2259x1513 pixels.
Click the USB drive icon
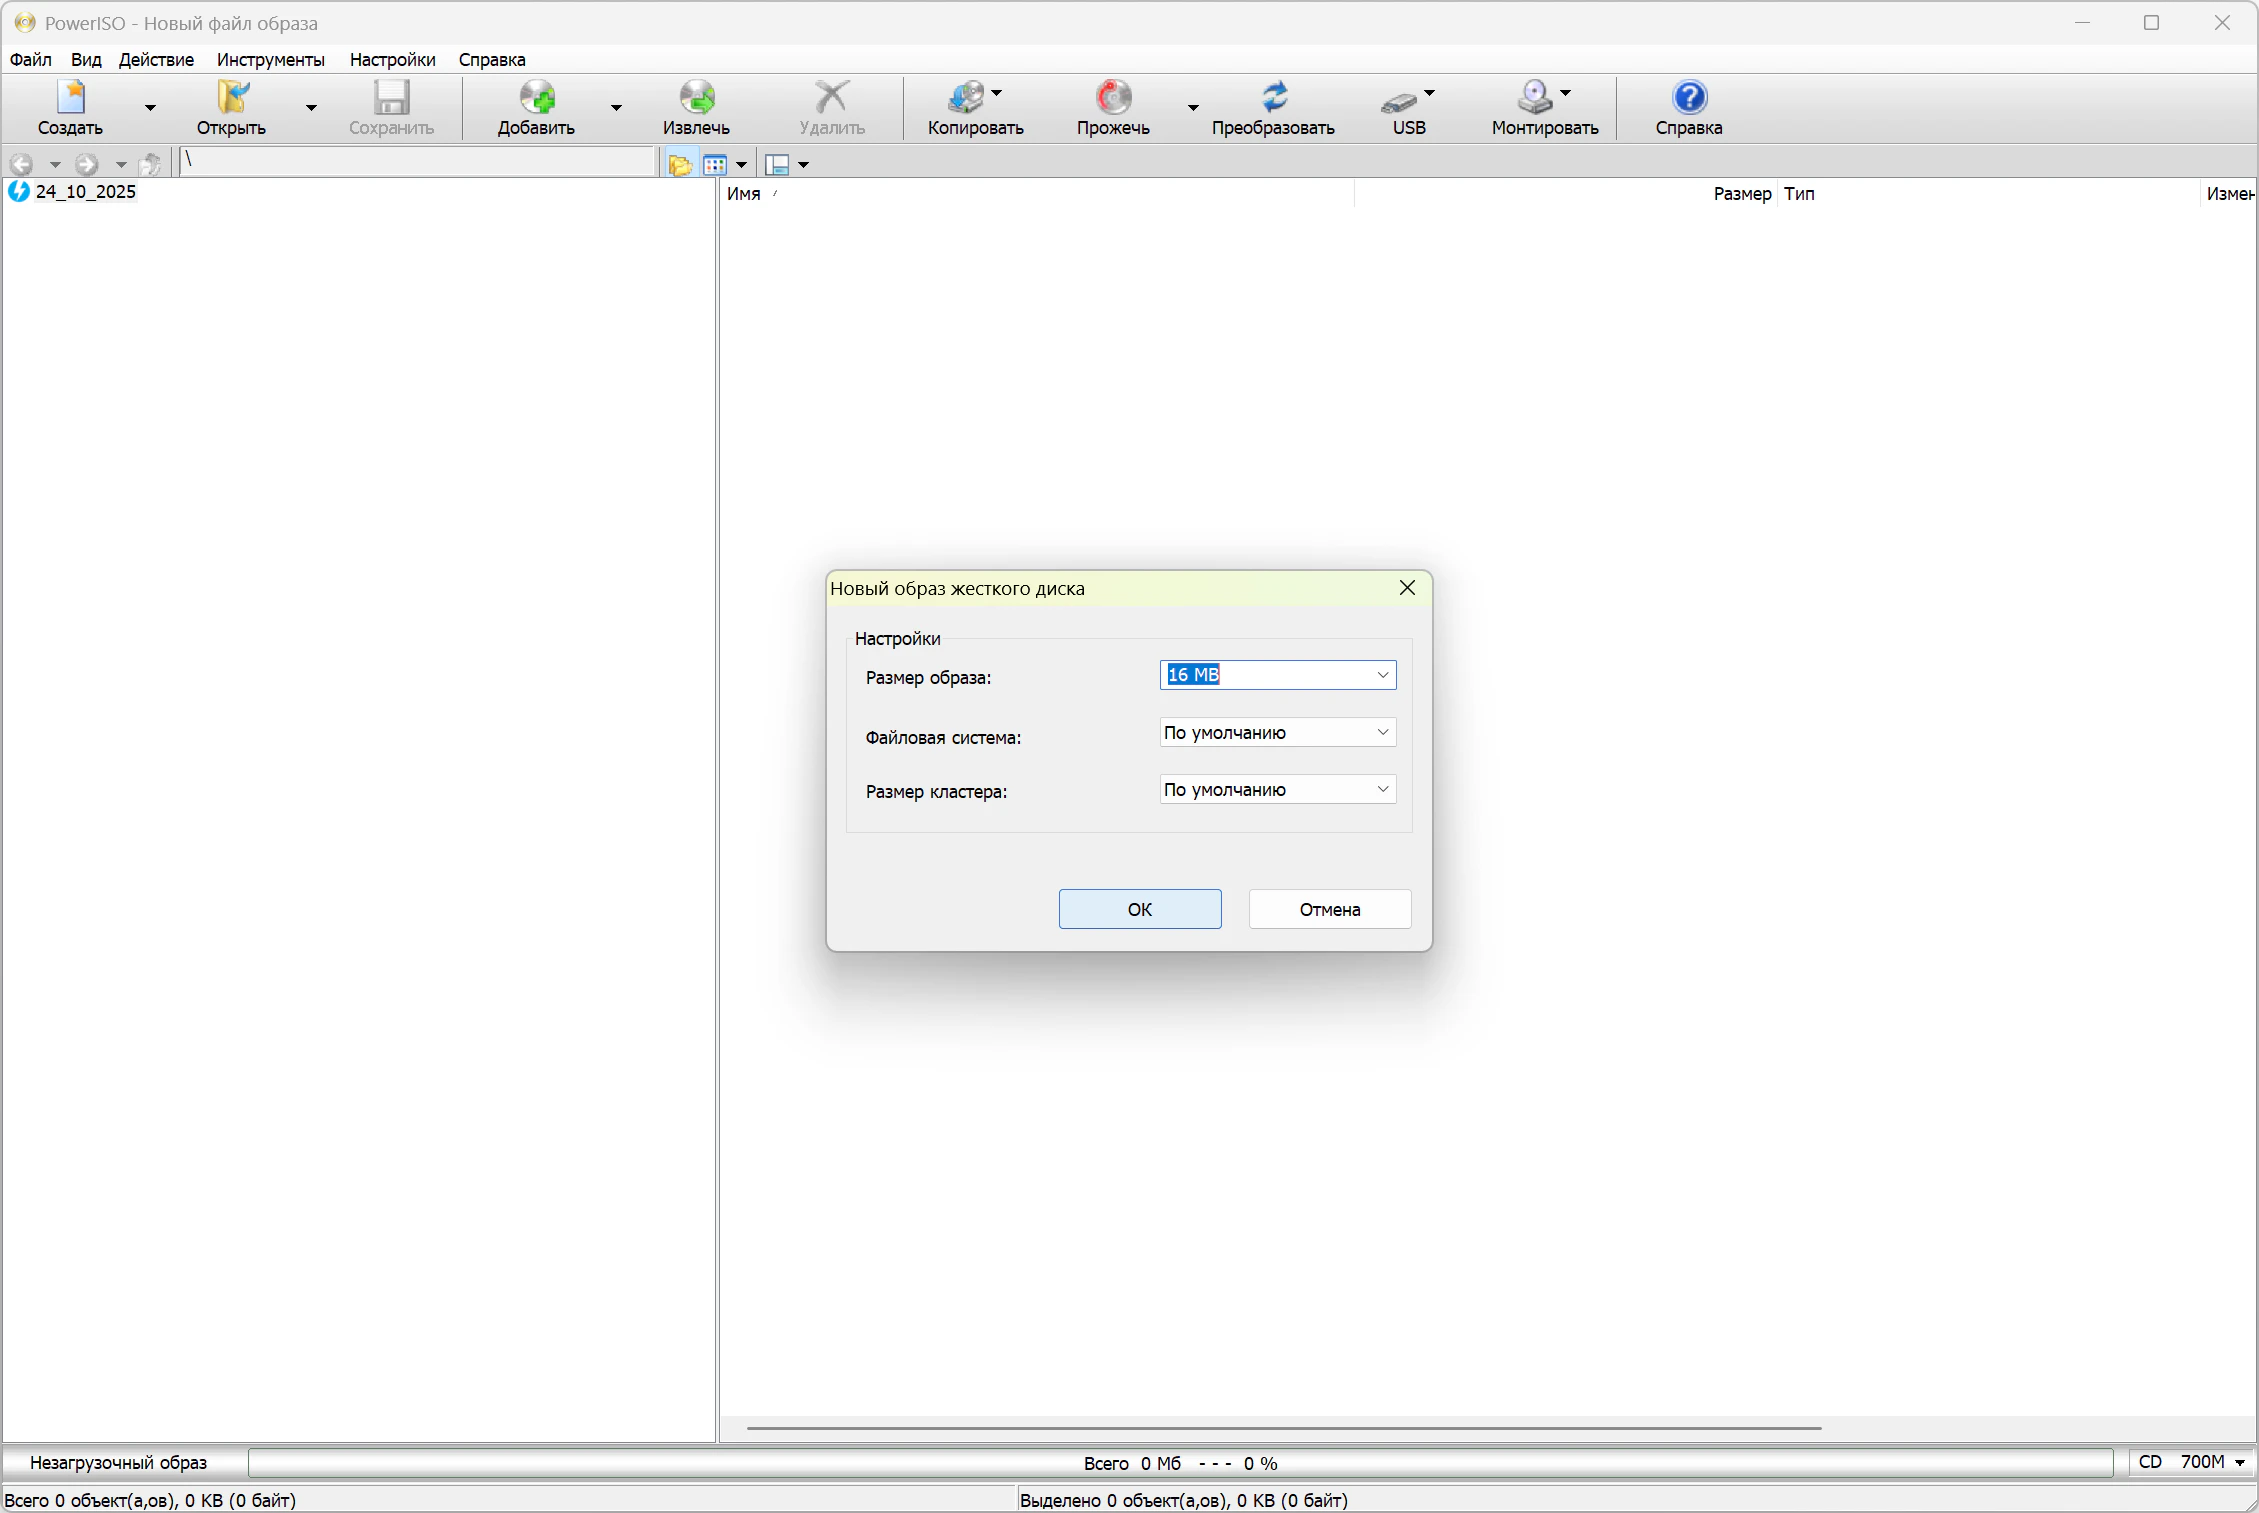(x=1399, y=100)
